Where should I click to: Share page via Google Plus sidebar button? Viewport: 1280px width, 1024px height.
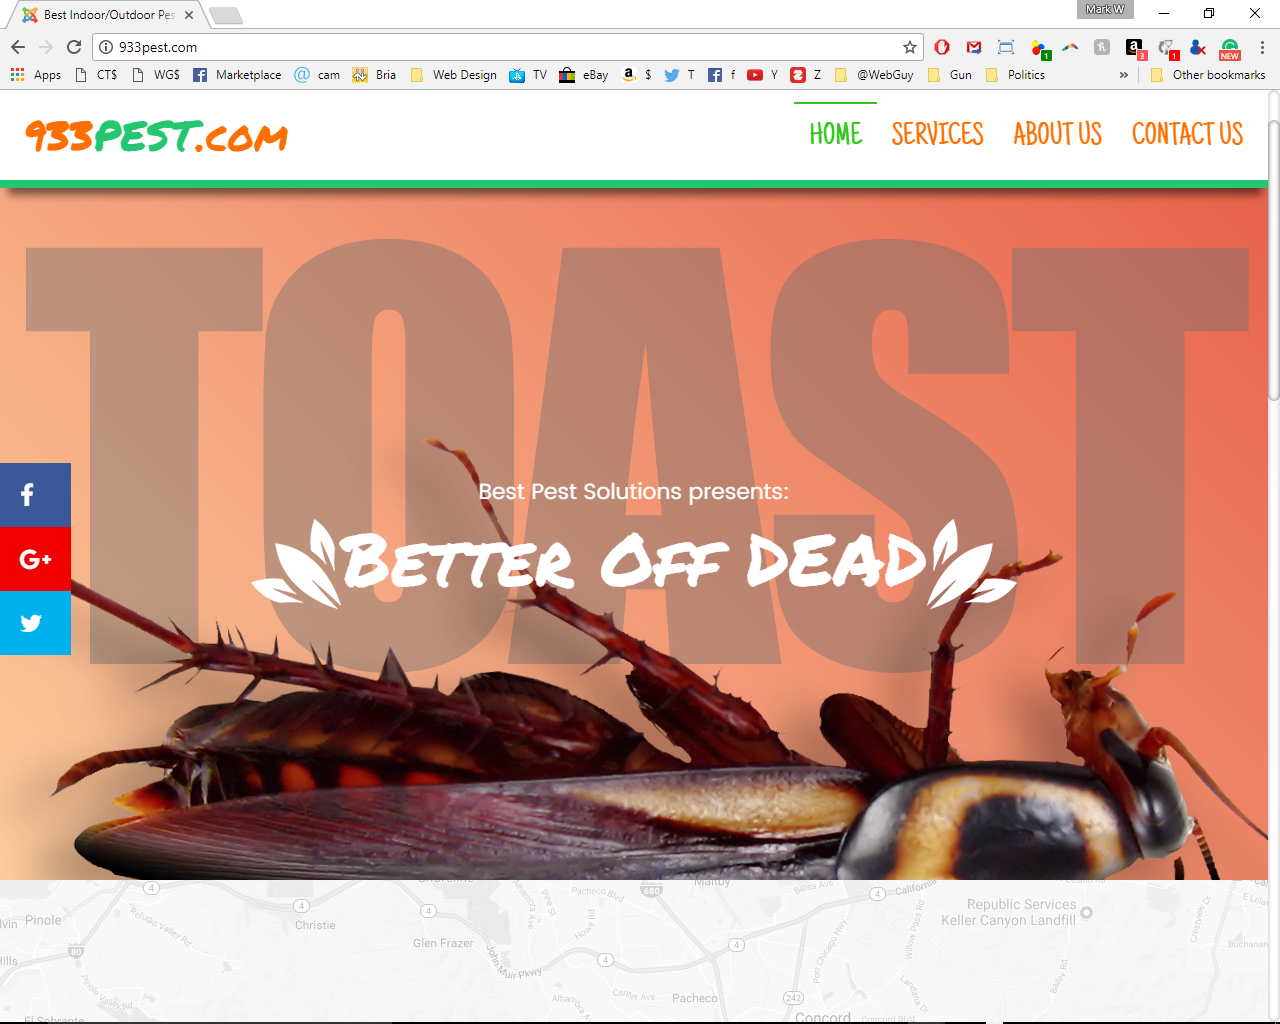click(35, 559)
